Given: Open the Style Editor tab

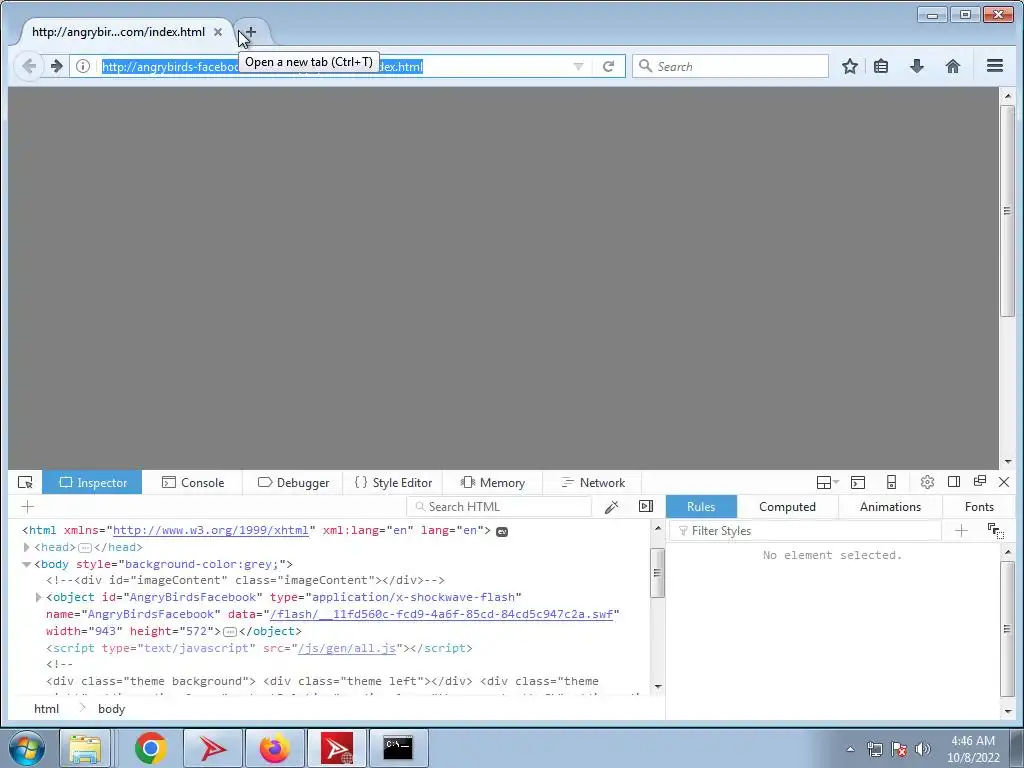Looking at the screenshot, I should 393,483.
